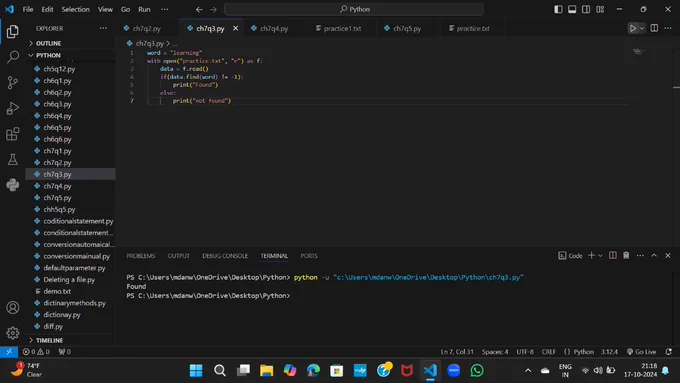This screenshot has width=680, height=383.
Task: Open the Explorer view in activity bar
Action: 13,31
